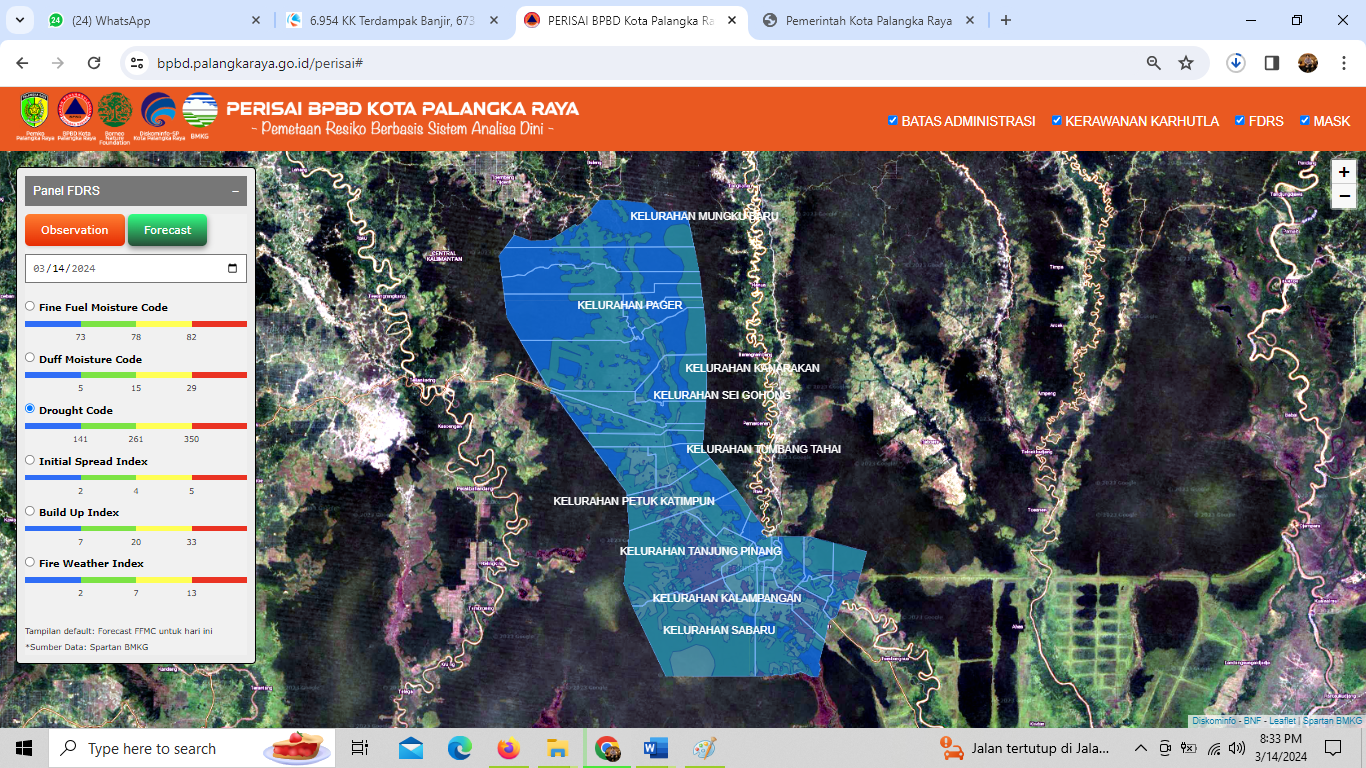Select Fine Fuel Moisture Code radio
Viewport: 1366px width, 768px height.
(30, 306)
